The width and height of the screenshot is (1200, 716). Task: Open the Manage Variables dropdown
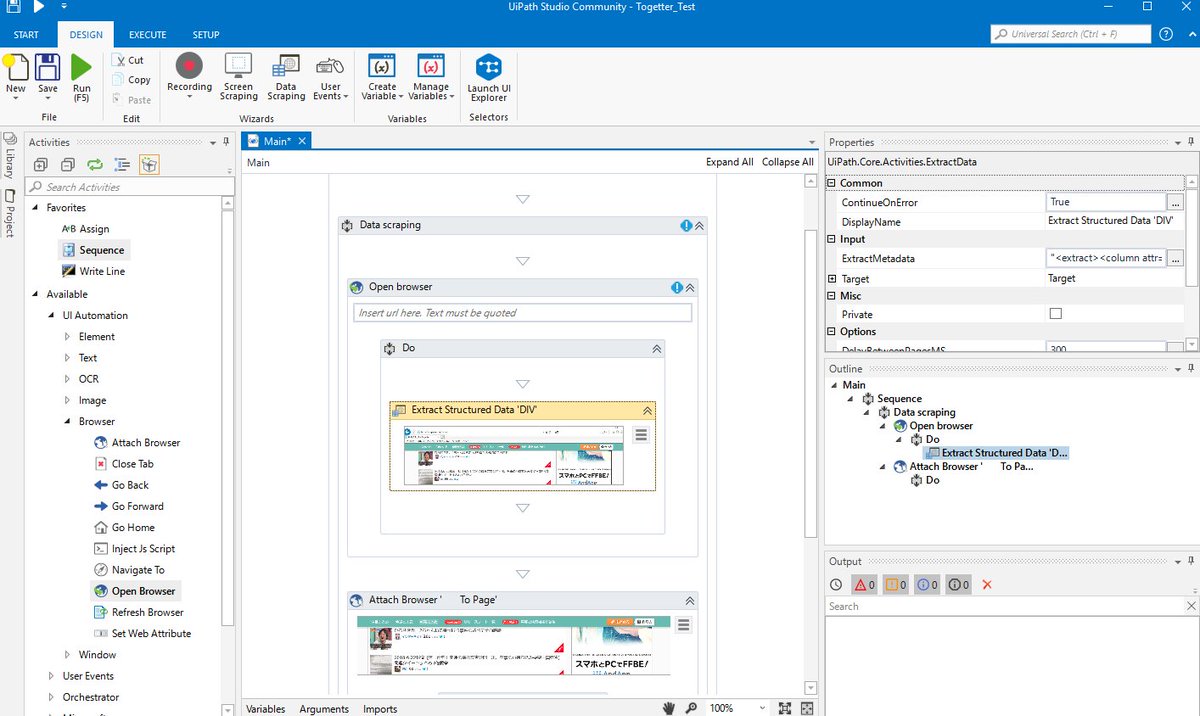click(431, 77)
